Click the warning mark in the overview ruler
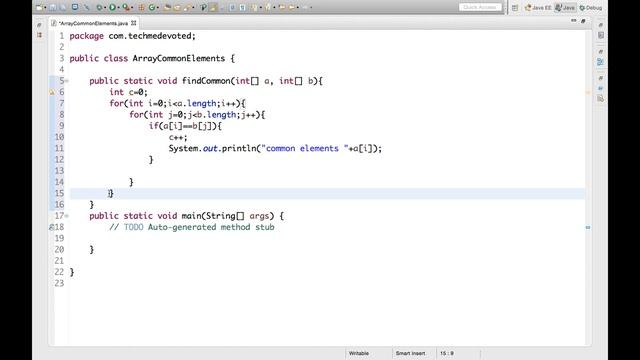 (588, 92)
